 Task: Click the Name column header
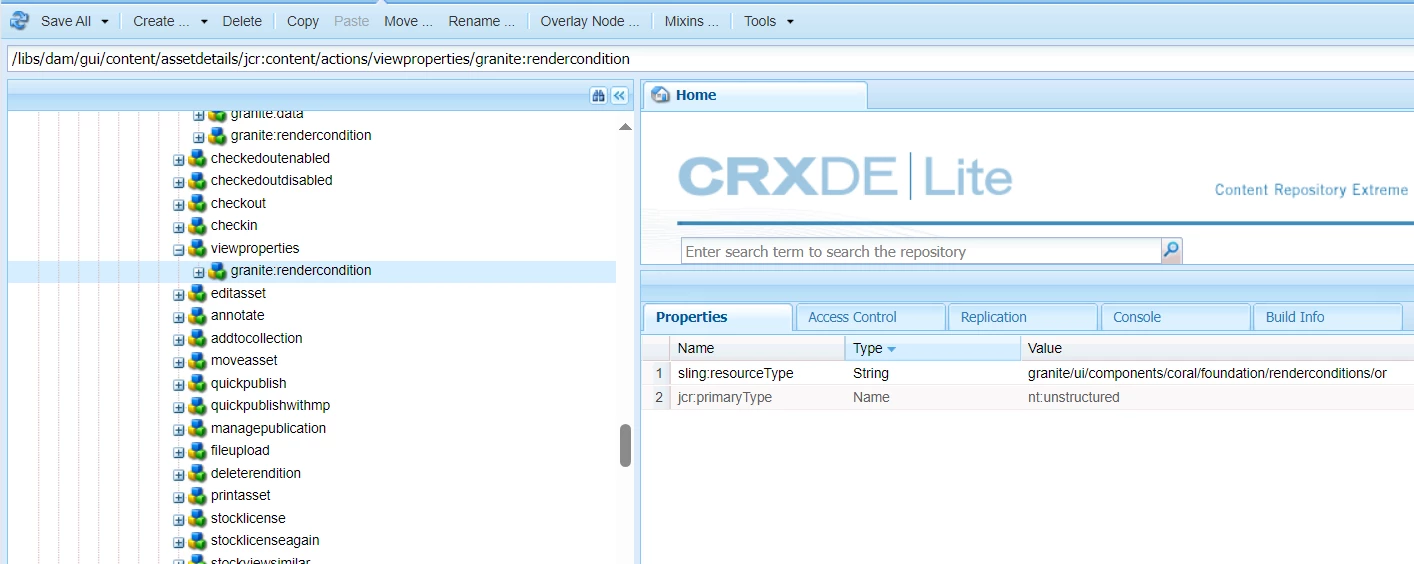point(758,348)
